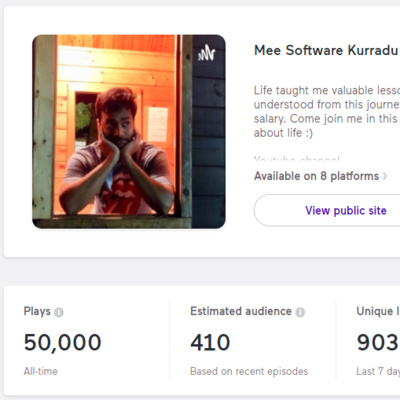Screen dimensions: 400x400
Task: Click the 50,000 plays count
Action: [x=63, y=343]
